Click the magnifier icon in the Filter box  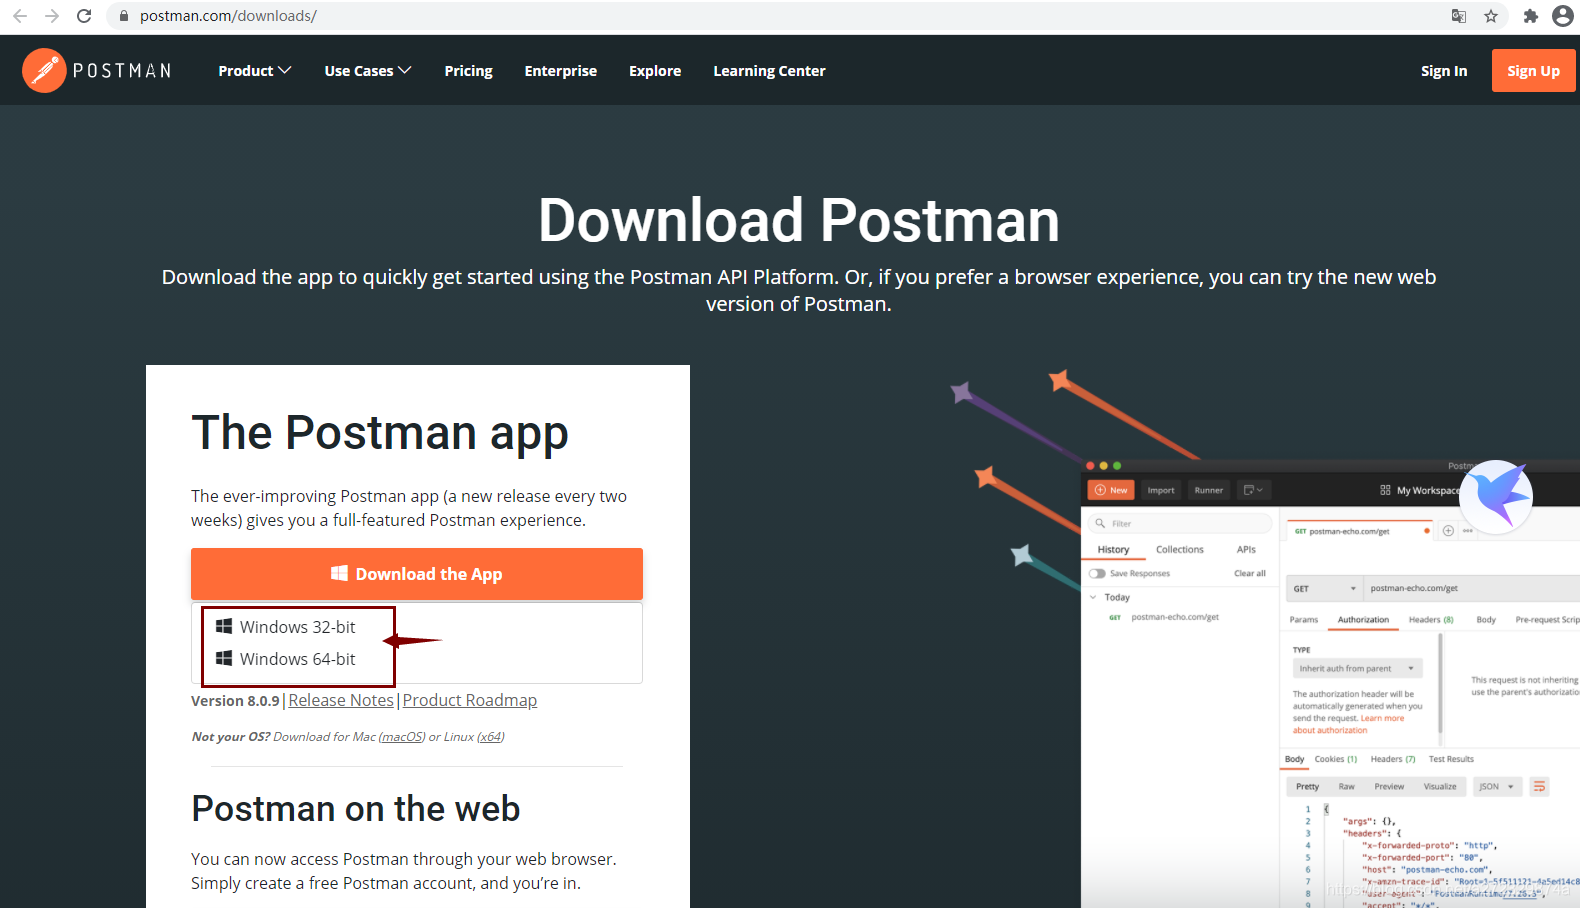(x=1100, y=524)
